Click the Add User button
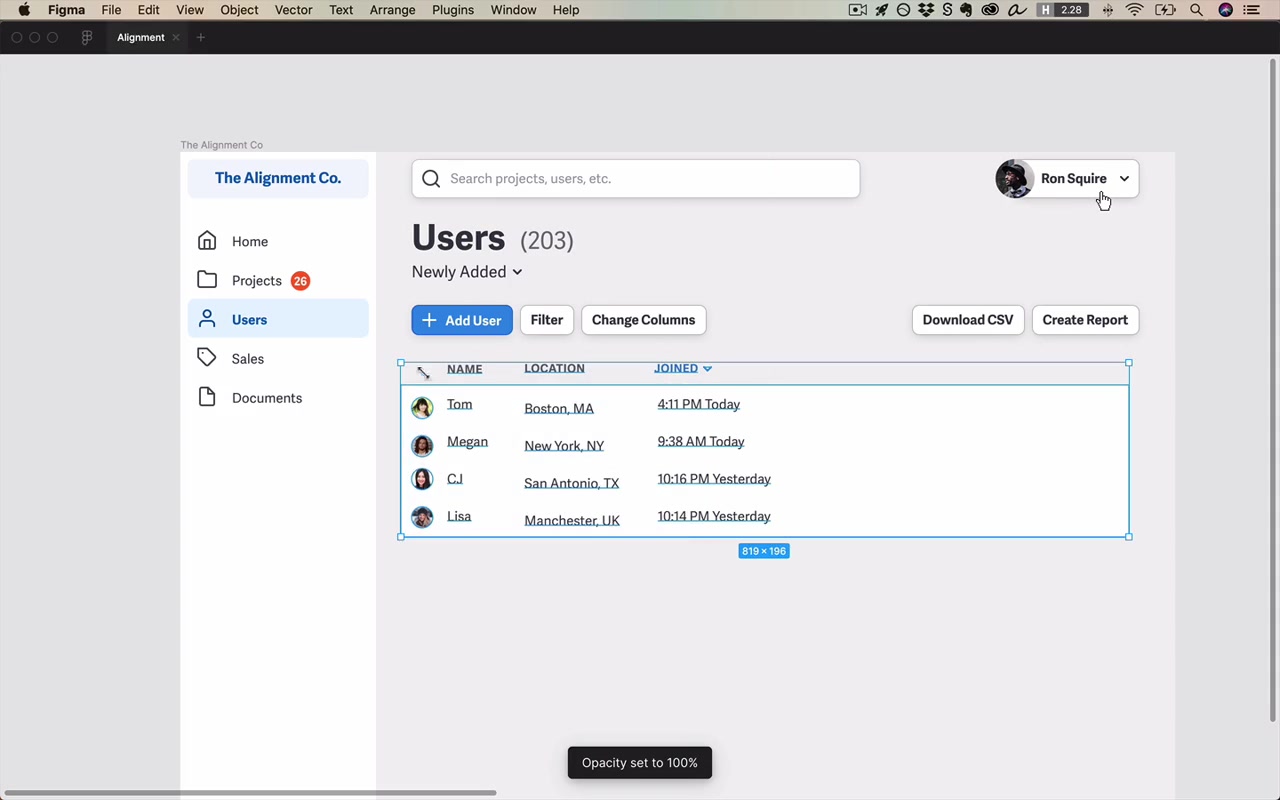 pos(462,320)
